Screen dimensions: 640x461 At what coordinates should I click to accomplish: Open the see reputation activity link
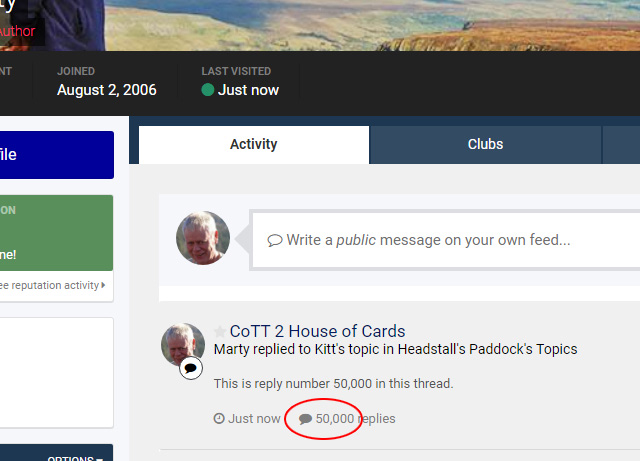(x=52, y=285)
